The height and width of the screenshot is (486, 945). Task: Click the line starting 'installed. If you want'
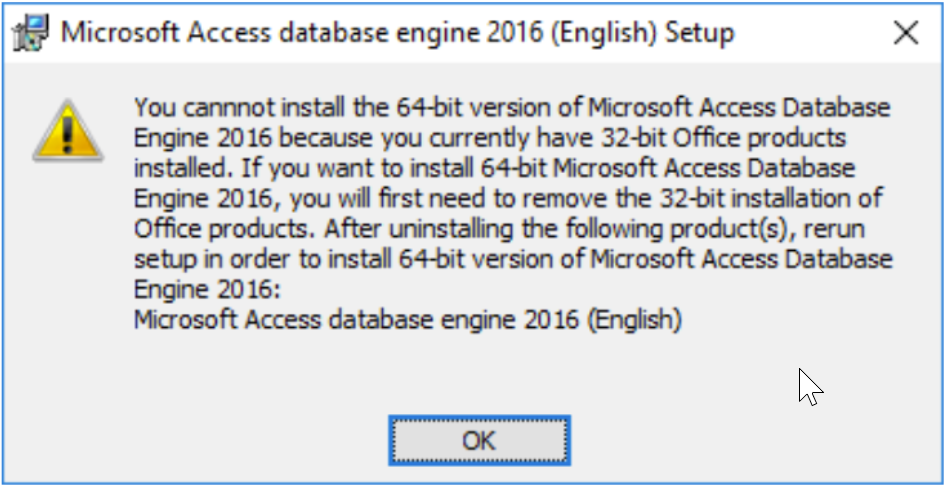click(x=495, y=167)
